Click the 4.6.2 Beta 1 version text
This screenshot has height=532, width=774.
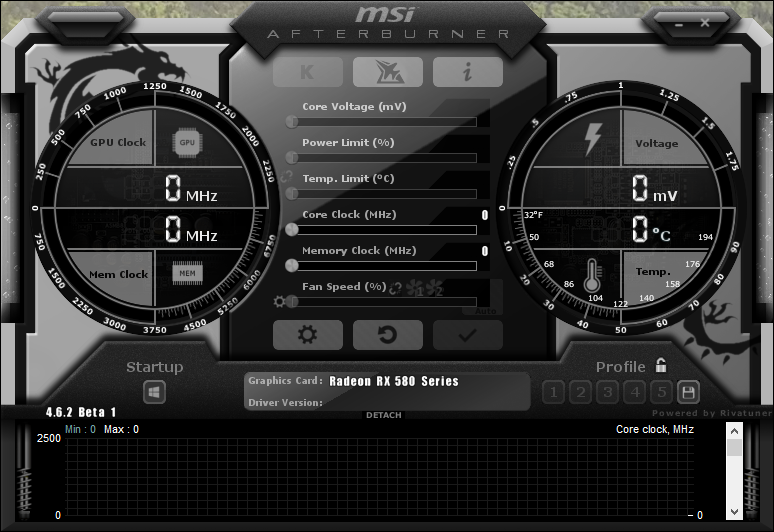(x=81, y=412)
